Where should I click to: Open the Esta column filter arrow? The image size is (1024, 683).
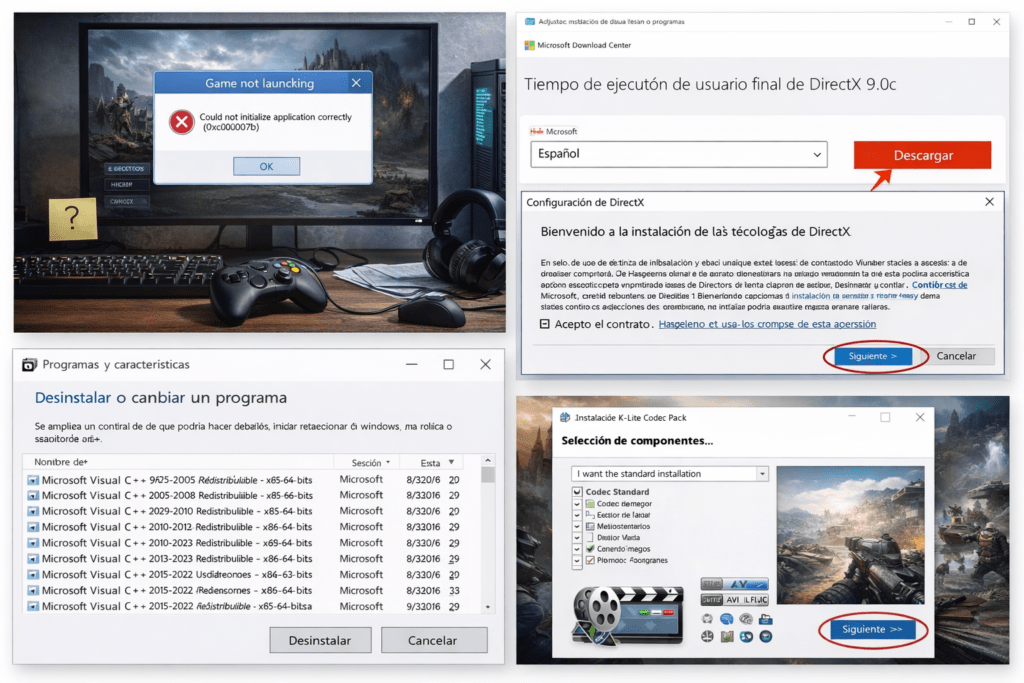tap(451, 462)
